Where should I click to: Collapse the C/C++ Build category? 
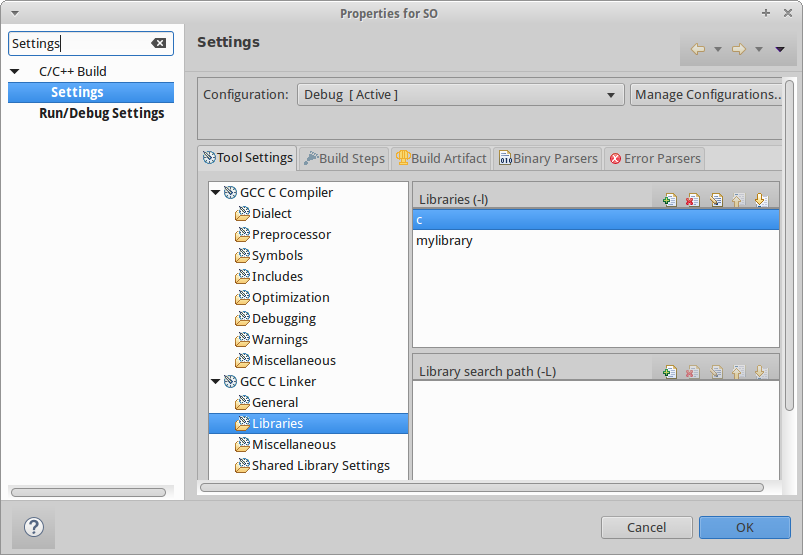pyautogui.click(x=15, y=72)
